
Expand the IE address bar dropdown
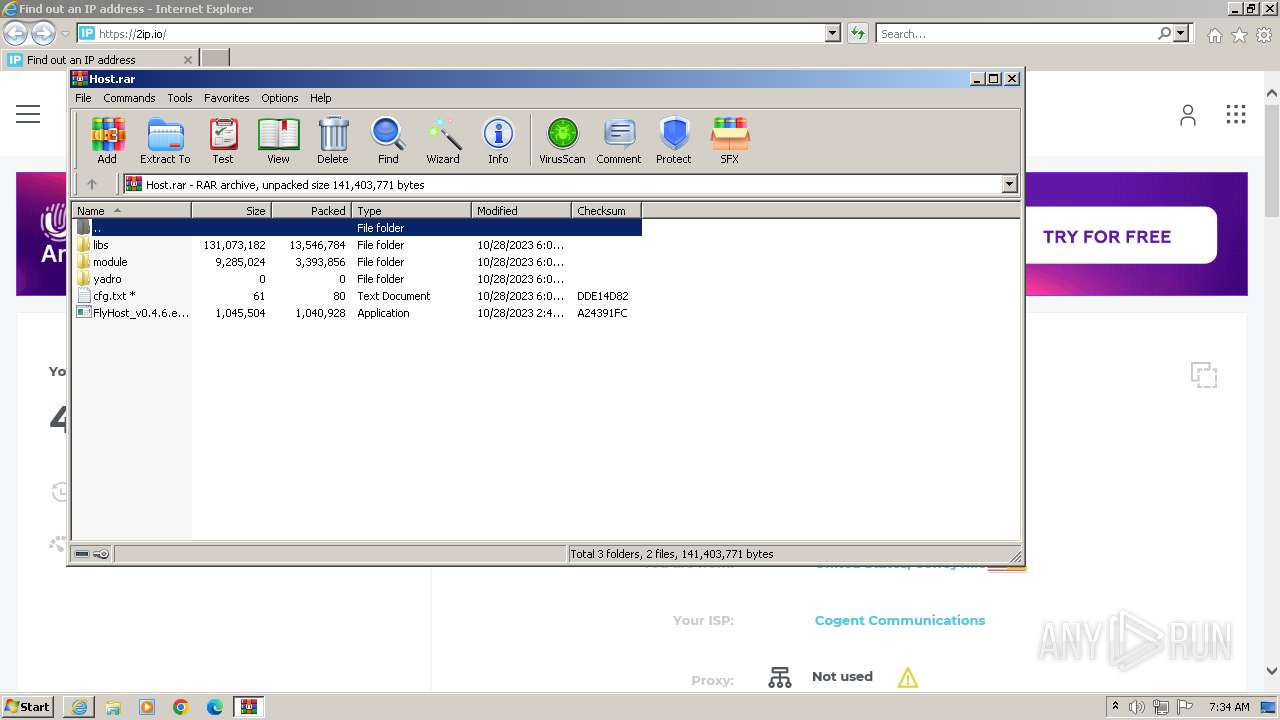pos(833,33)
